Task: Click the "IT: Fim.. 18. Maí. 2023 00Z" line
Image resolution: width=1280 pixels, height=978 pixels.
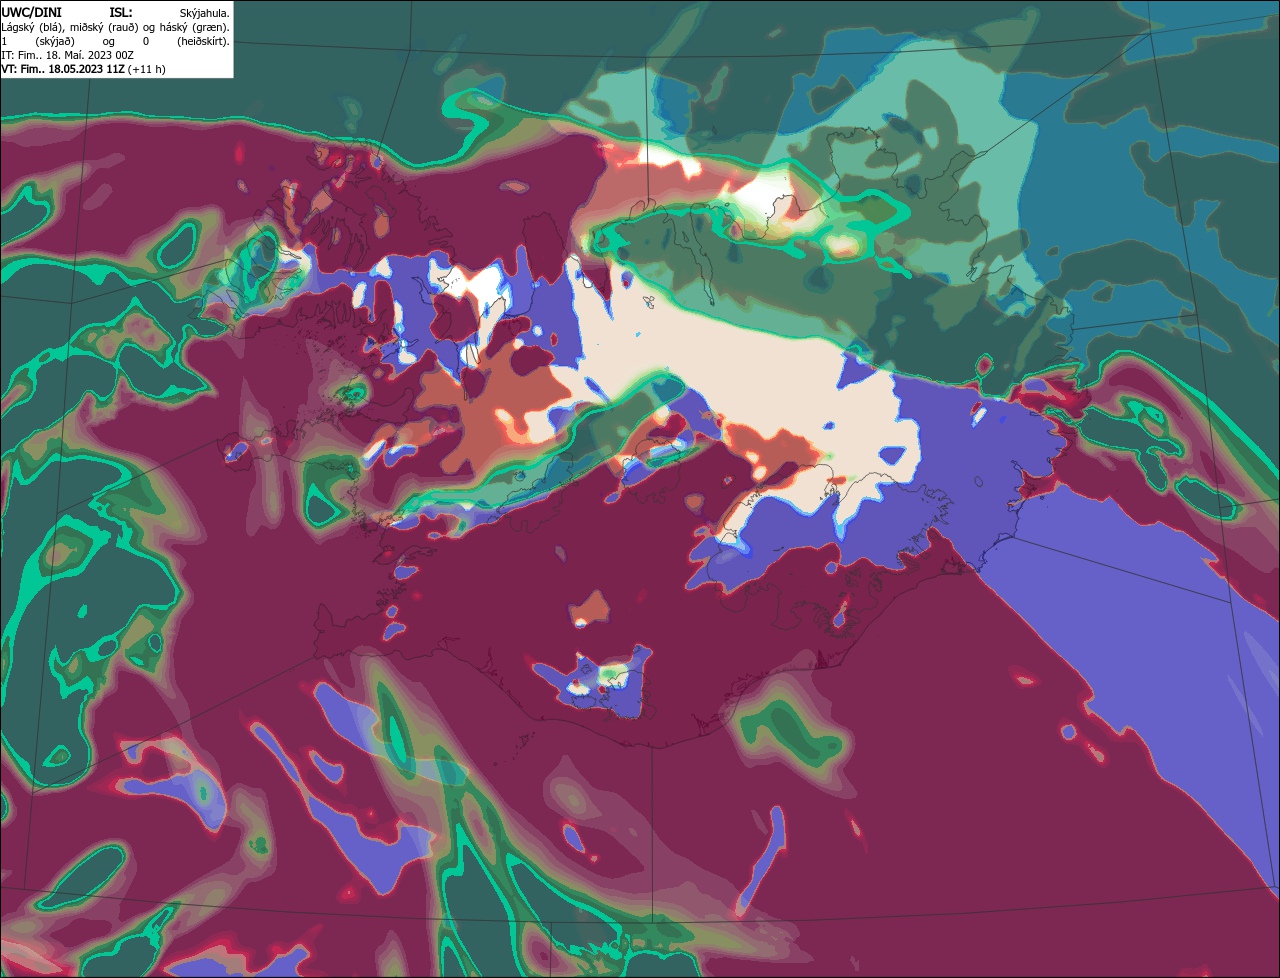Action: 67,56
